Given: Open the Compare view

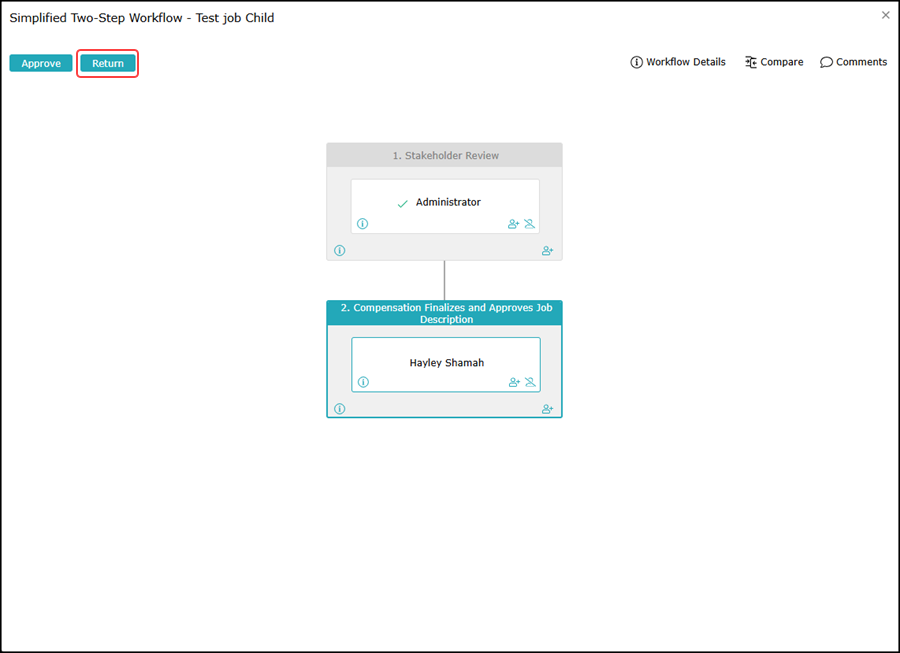Looking at the screenshot, I should 774,62.
